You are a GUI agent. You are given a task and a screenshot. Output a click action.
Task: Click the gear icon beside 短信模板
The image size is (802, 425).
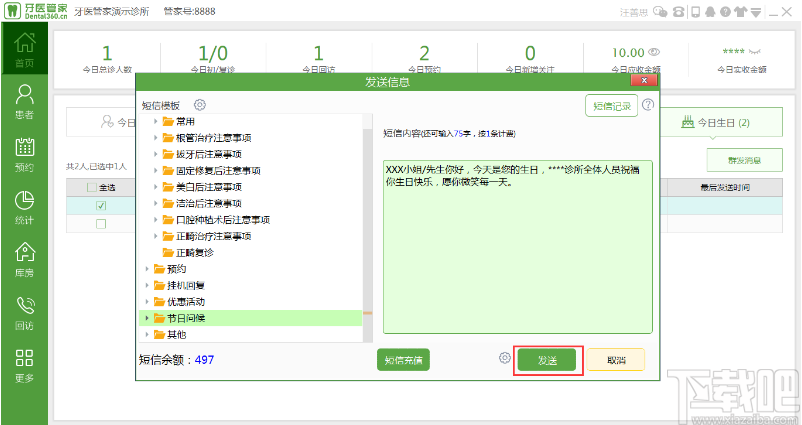coord(199,105)
